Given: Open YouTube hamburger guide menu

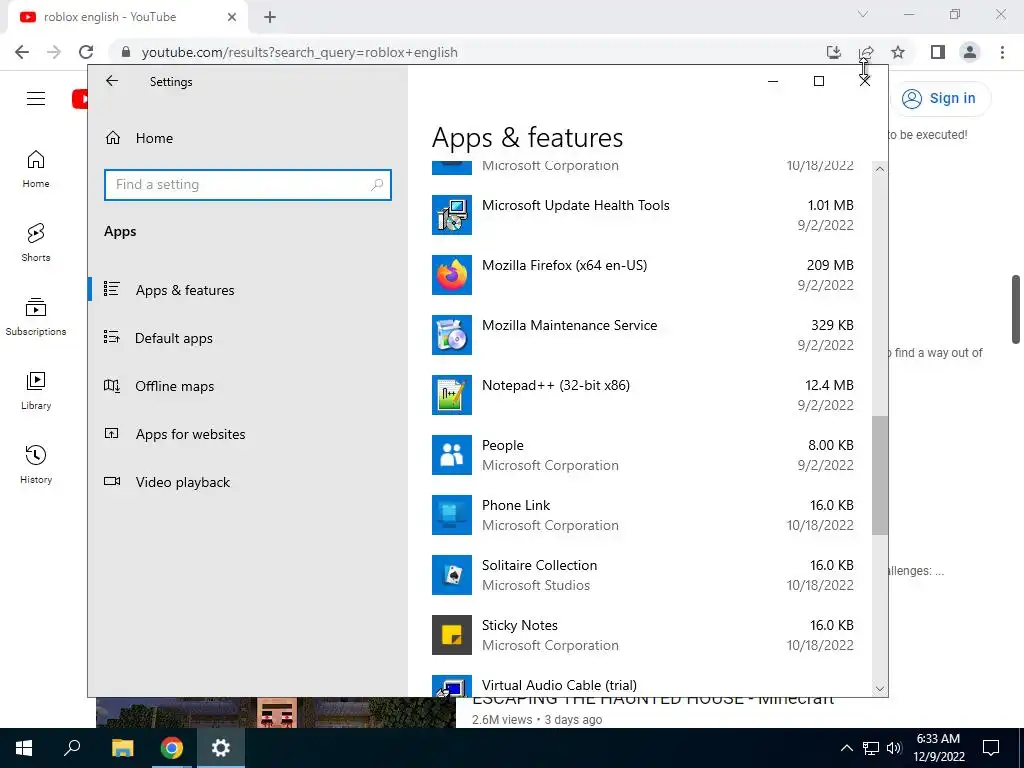Looking at the screenshot, I should click(36, 99).
